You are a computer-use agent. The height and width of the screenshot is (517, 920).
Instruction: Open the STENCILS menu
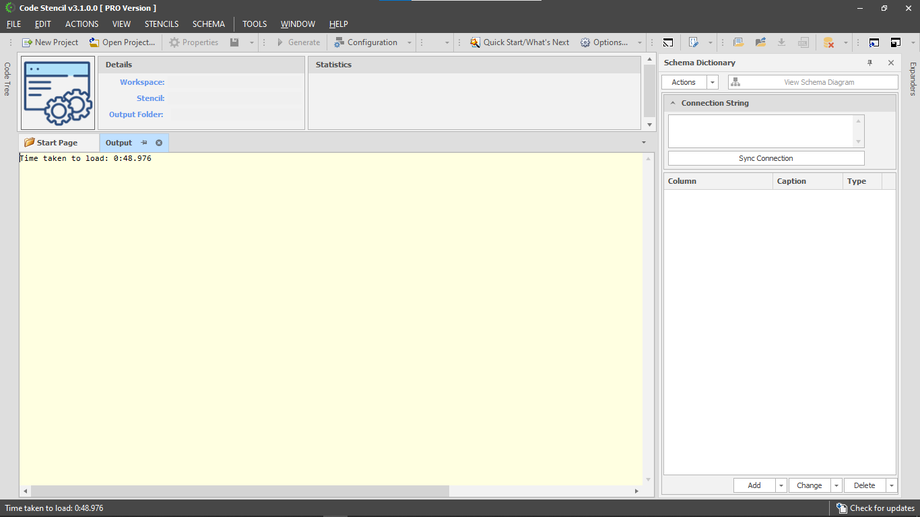point(161,24)
